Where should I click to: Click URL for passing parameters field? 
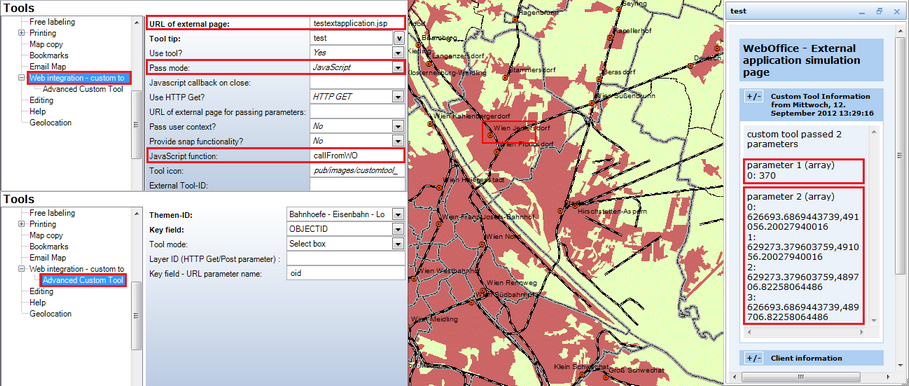click(x=357, y=111)
